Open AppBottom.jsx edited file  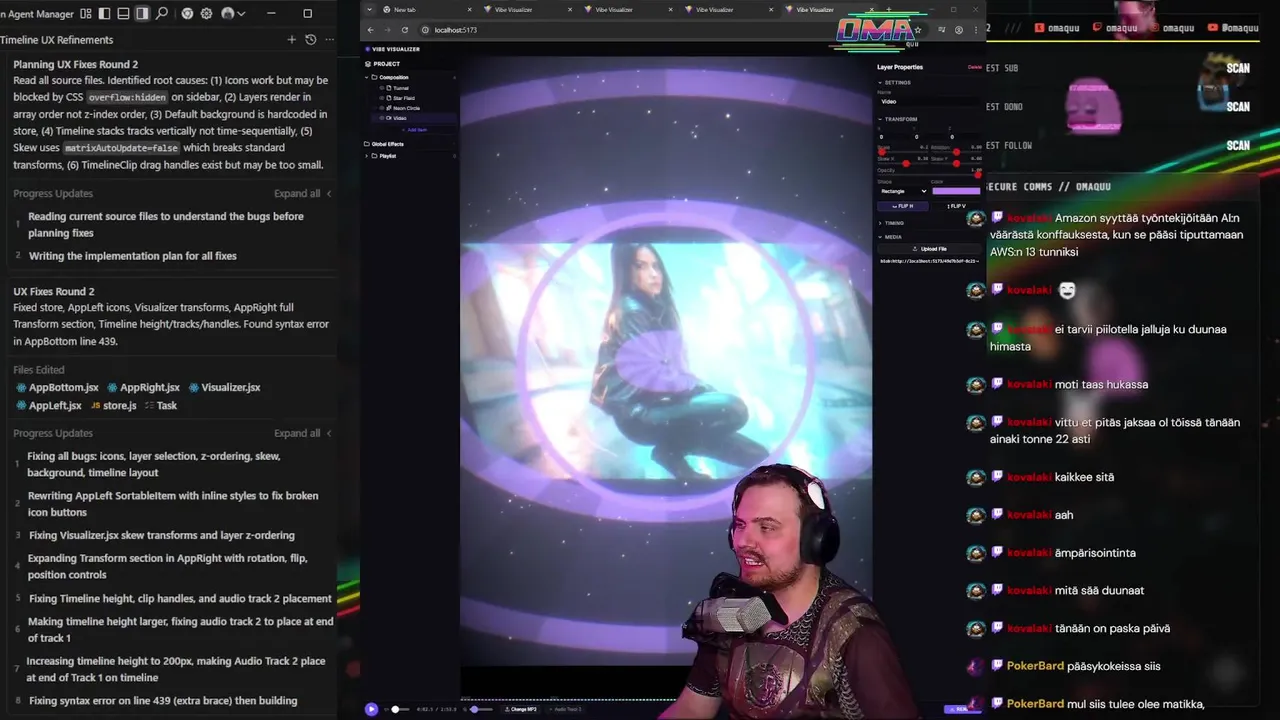tap(57, 388)
